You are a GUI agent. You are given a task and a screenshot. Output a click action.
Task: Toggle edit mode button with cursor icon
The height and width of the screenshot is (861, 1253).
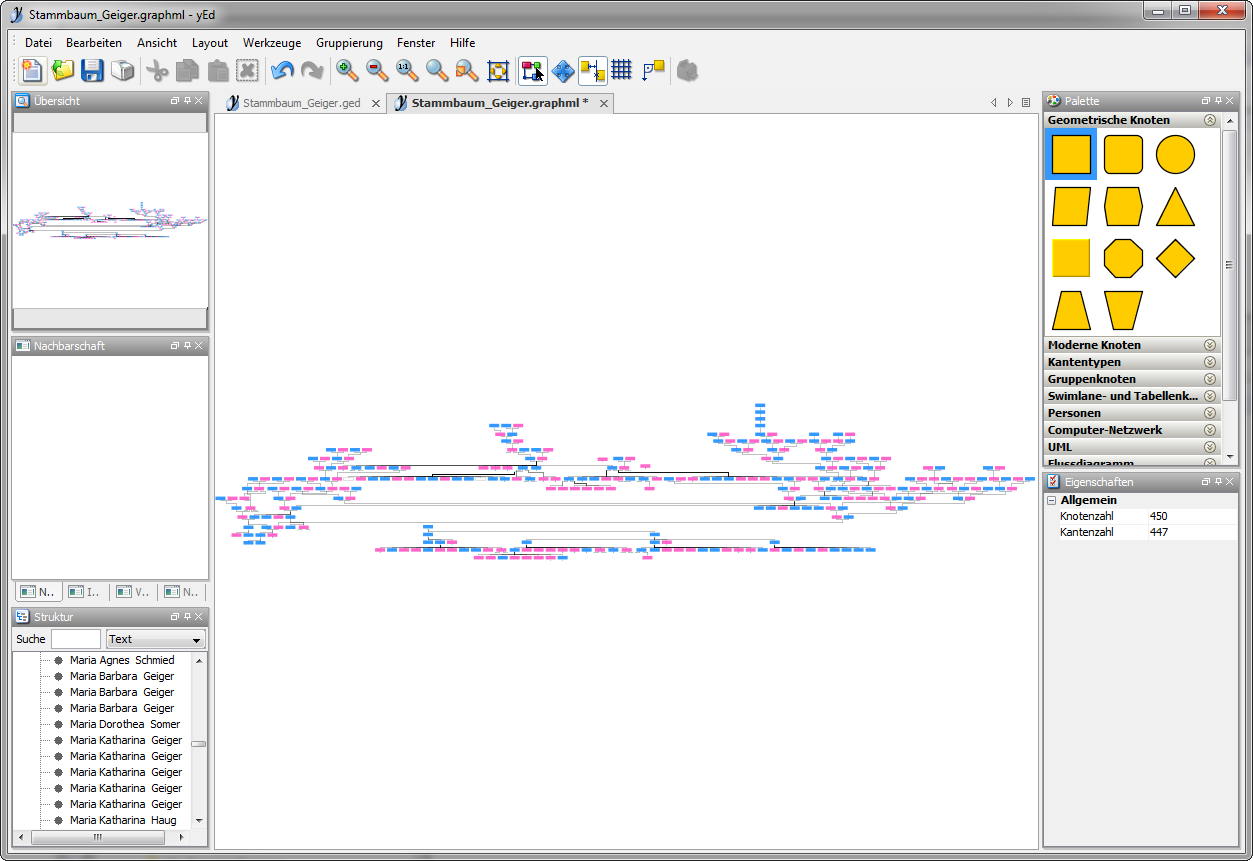(x=532, y=70)
